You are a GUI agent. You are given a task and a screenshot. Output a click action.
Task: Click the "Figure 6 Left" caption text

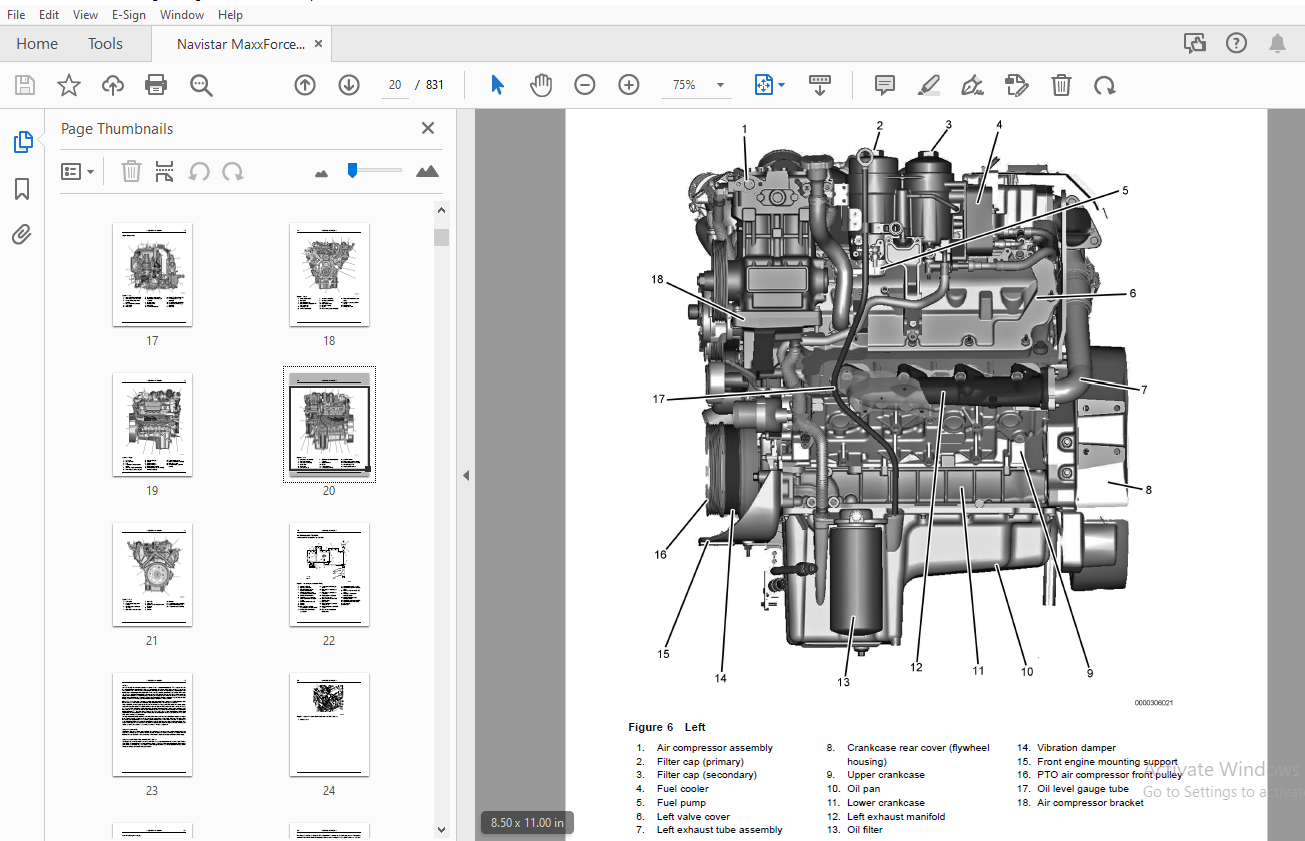pyautogui.click(x=667, y=727)
